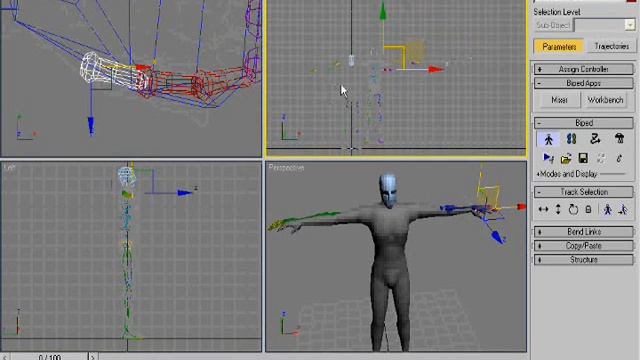640x360 pixels.
Task: Click Lock COM Keying icon
Action: [588, 210]
